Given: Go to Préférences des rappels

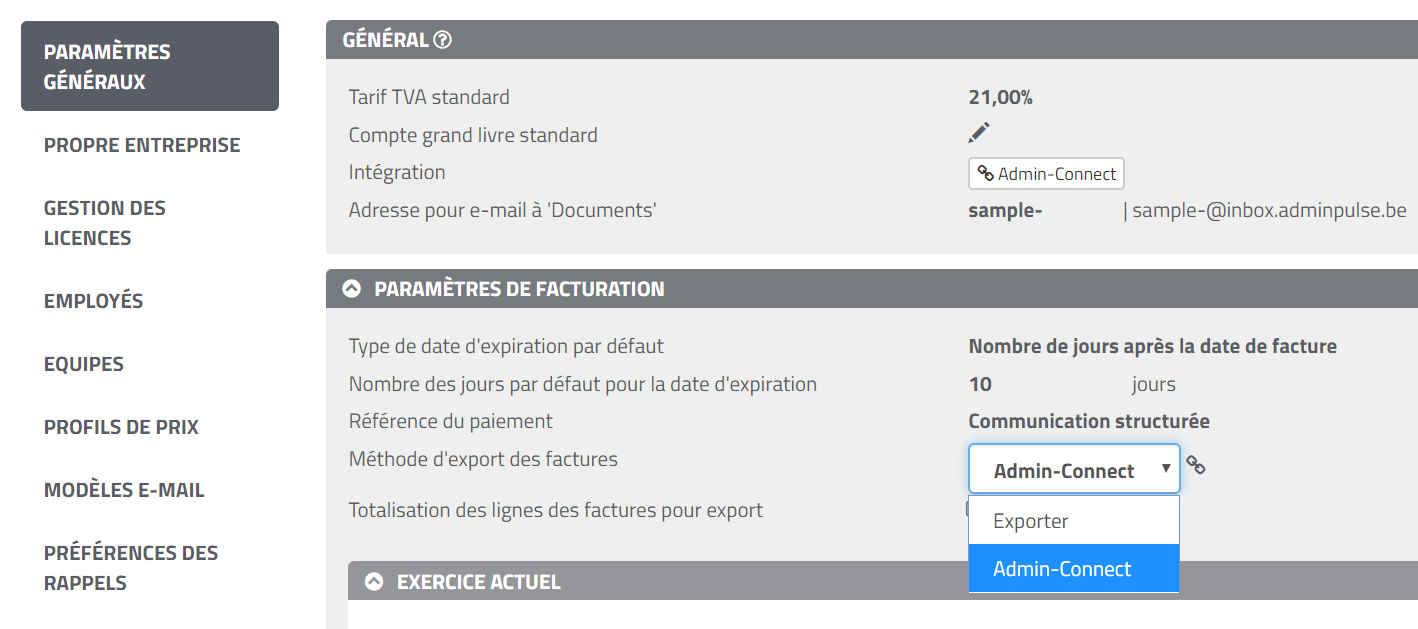Looking at the screenshot, I should tap(131, 567).
